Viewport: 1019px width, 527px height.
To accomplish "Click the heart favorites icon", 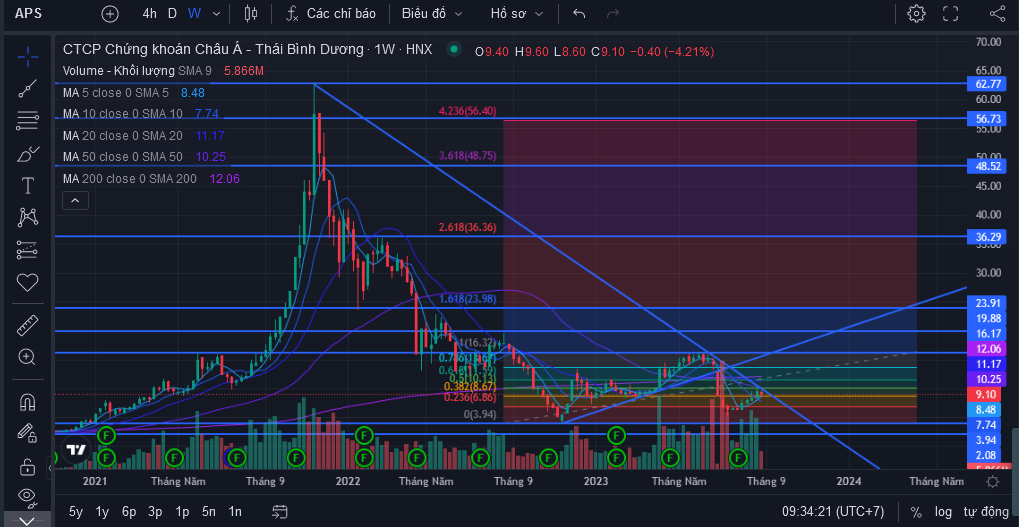I will tap(27, 282).
